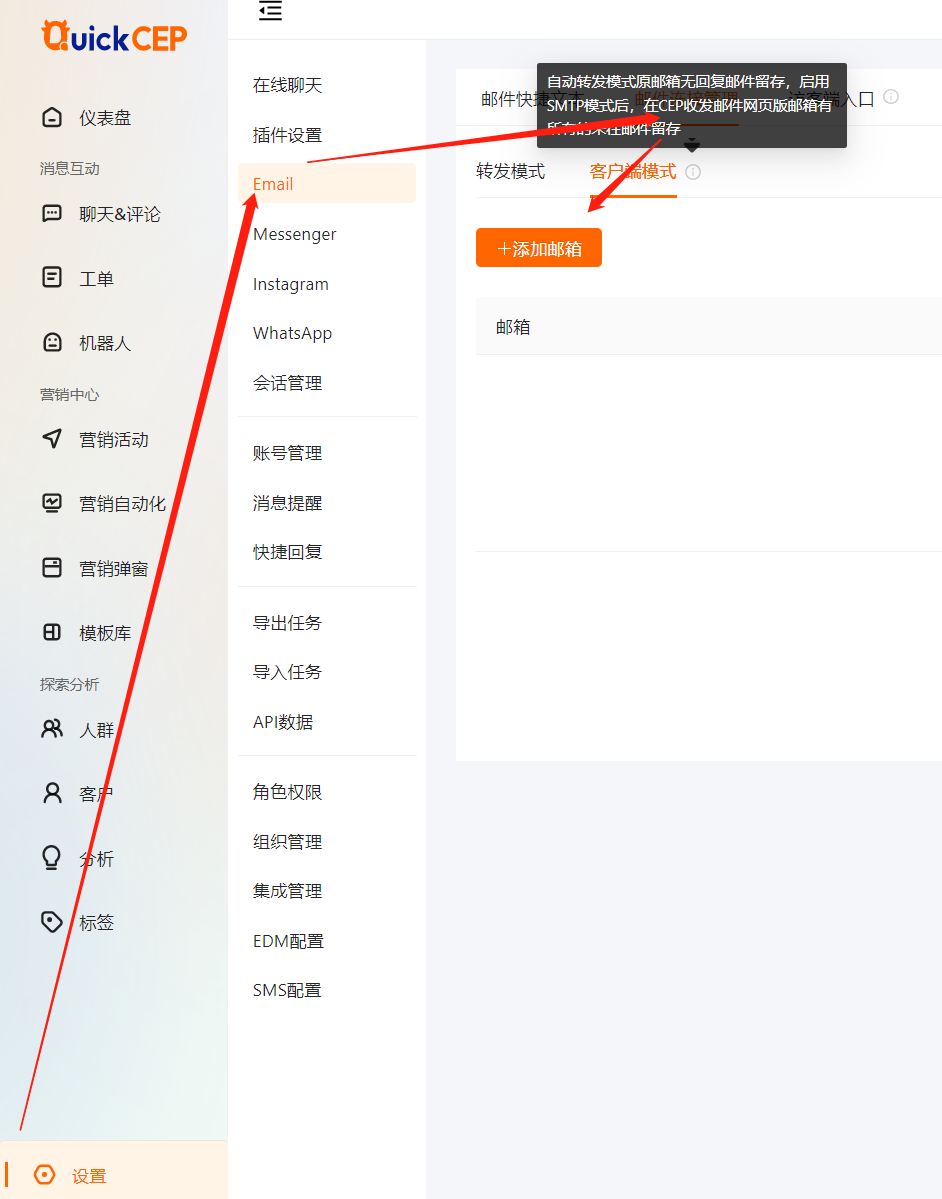The width and height of the screenshot is (942, 1199).
Task: Open the 仪表盘 dashboard icon
Action: pos(52,118)
